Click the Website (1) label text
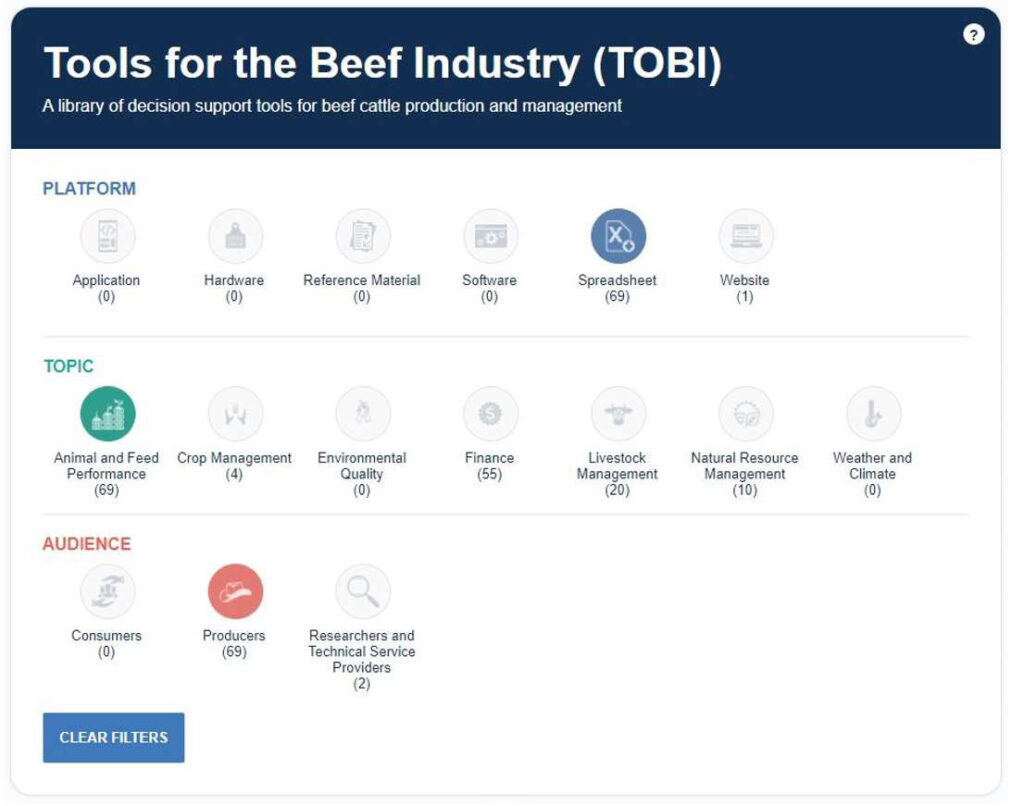1024x806 pixels. pos(745,289)
